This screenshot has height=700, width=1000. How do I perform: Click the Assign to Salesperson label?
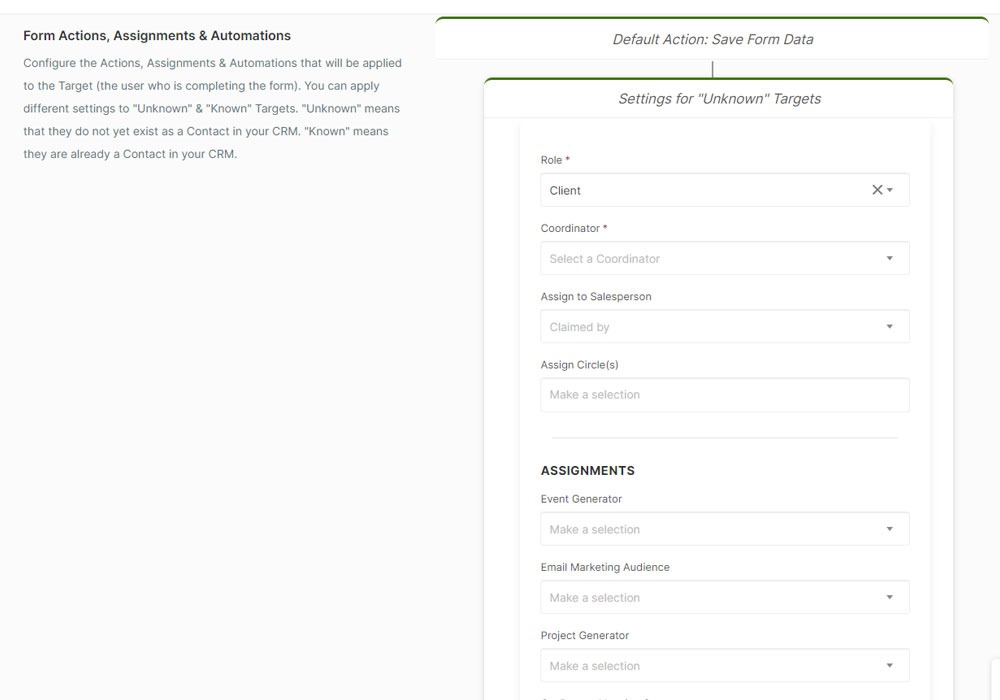[x=595, y=297]
